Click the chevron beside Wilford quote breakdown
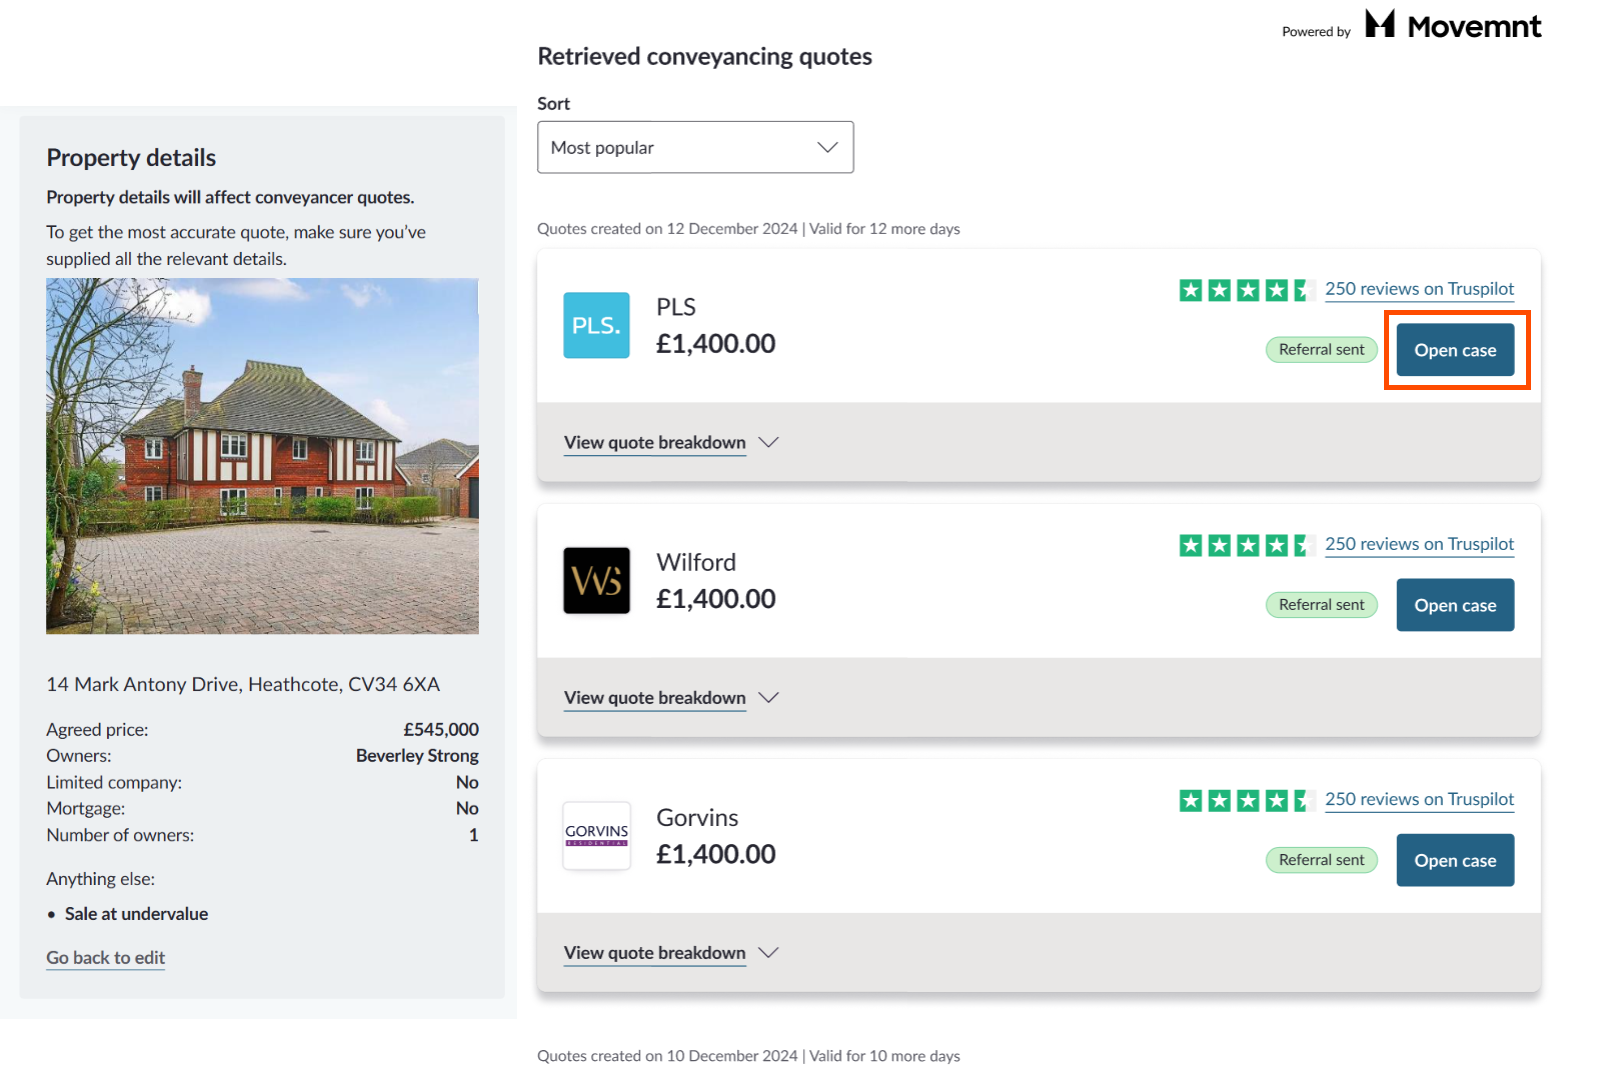Image resolution: width=1610 pixels, height=1068 pixels. click(768, 697)
